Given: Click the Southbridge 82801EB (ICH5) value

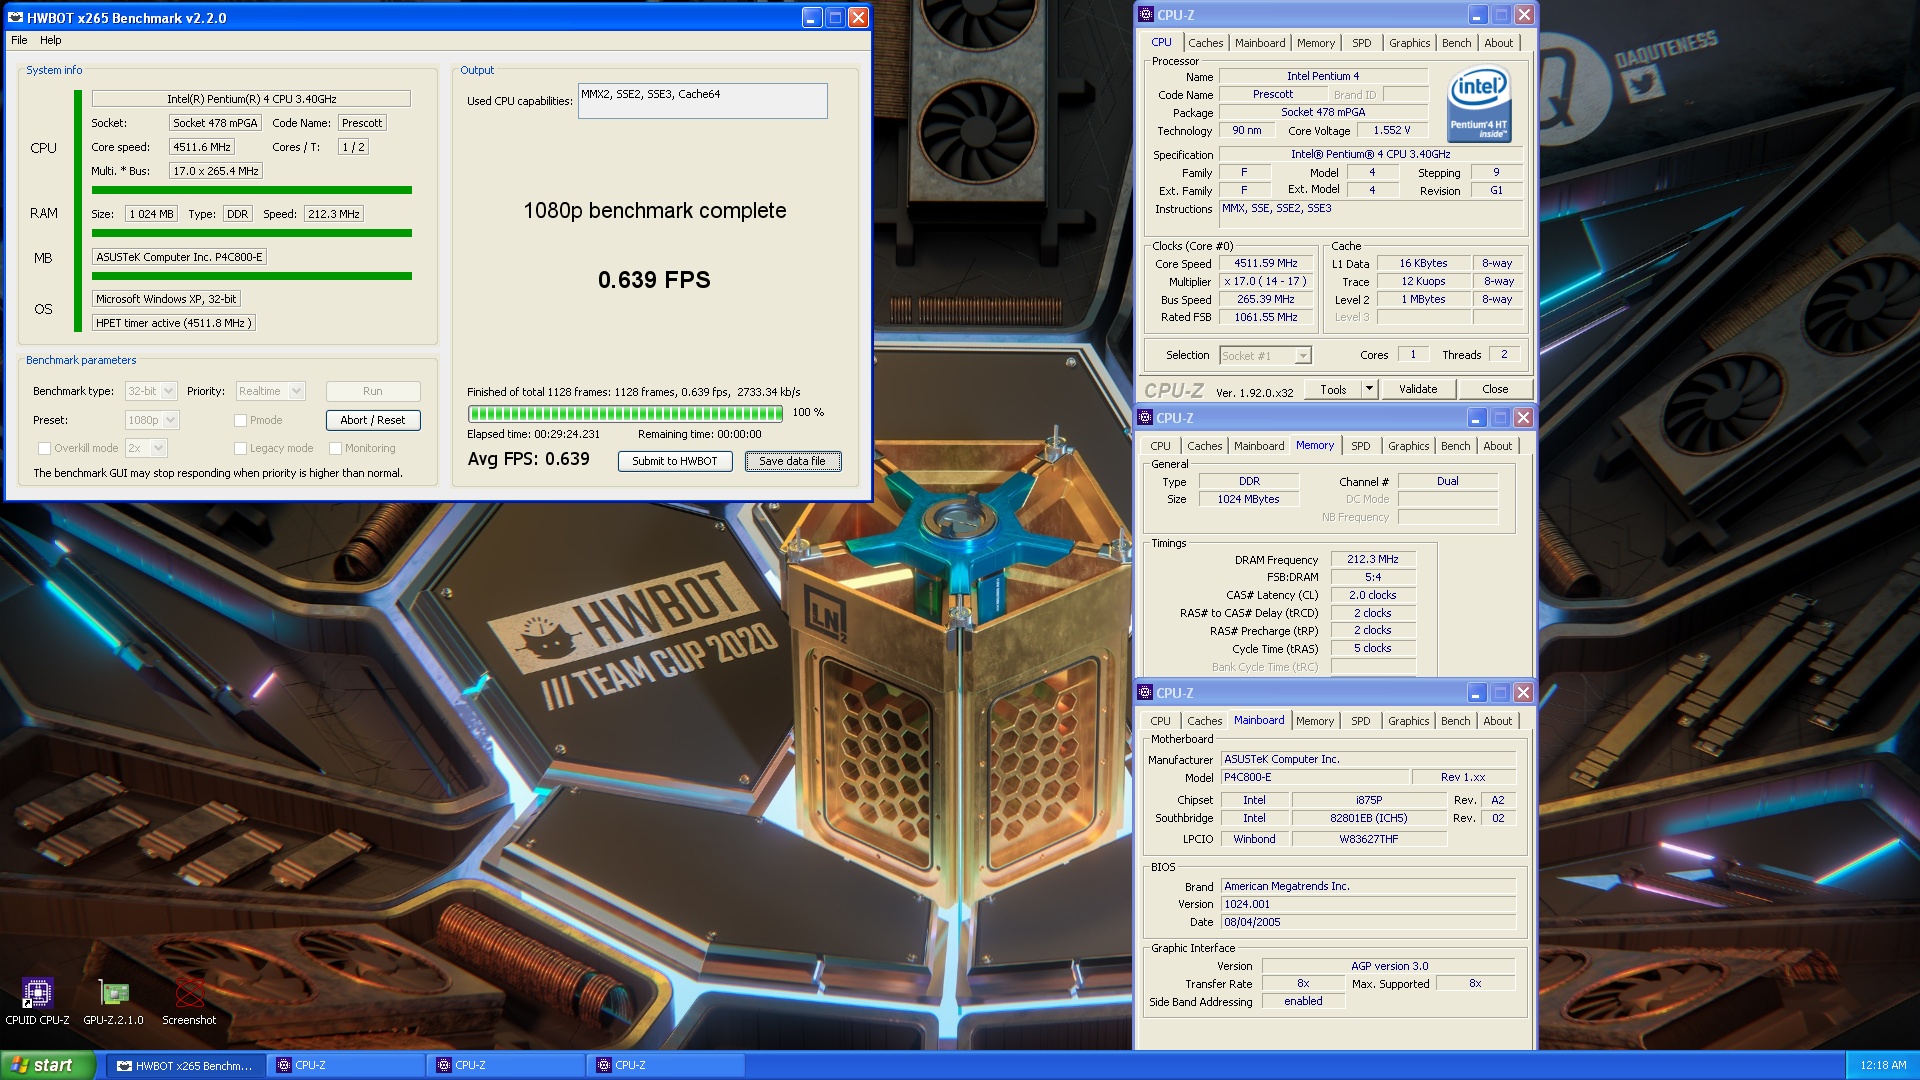Looking at the screenshot, I should pos(1368,818).
